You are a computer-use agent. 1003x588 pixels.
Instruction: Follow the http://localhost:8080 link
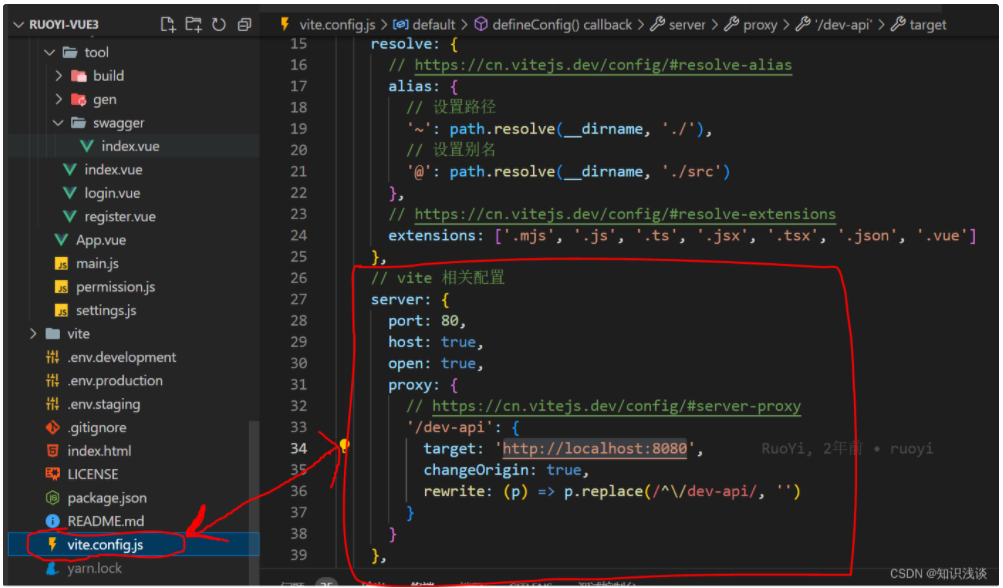pyautogui.click(x=594, y=449)
